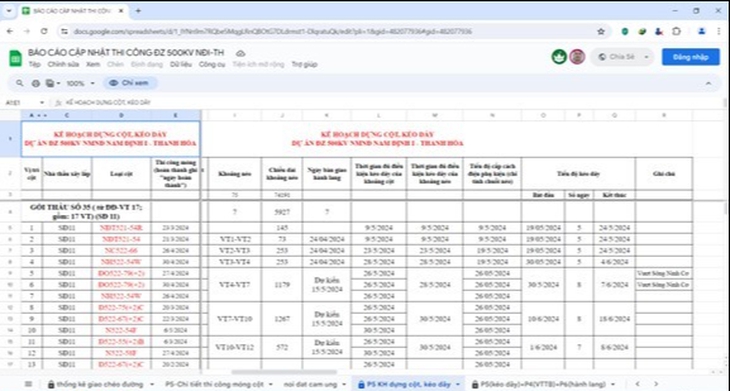The width and height of the screenshot is (730, 391).
Task: Open Chrome three-dot menu
Action: 719,31
